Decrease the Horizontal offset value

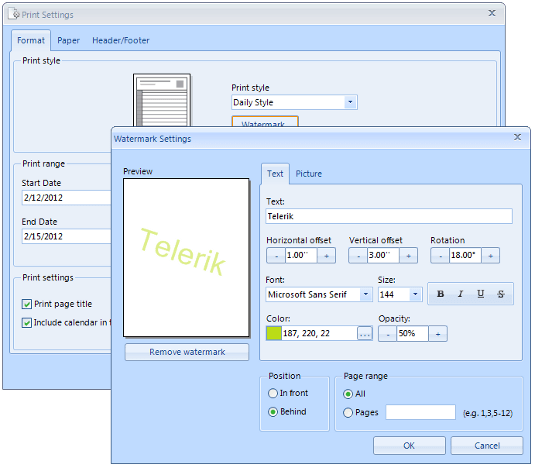click(x=276, y=255)
